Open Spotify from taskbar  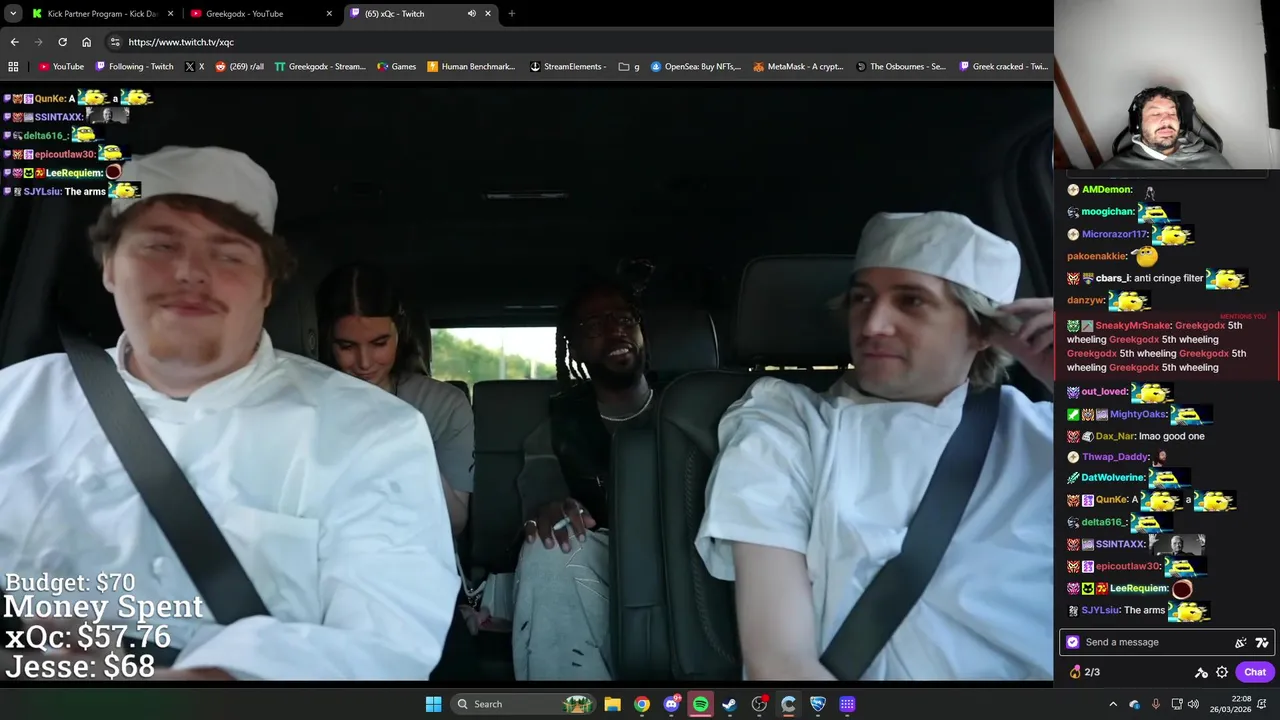(700, 704)
